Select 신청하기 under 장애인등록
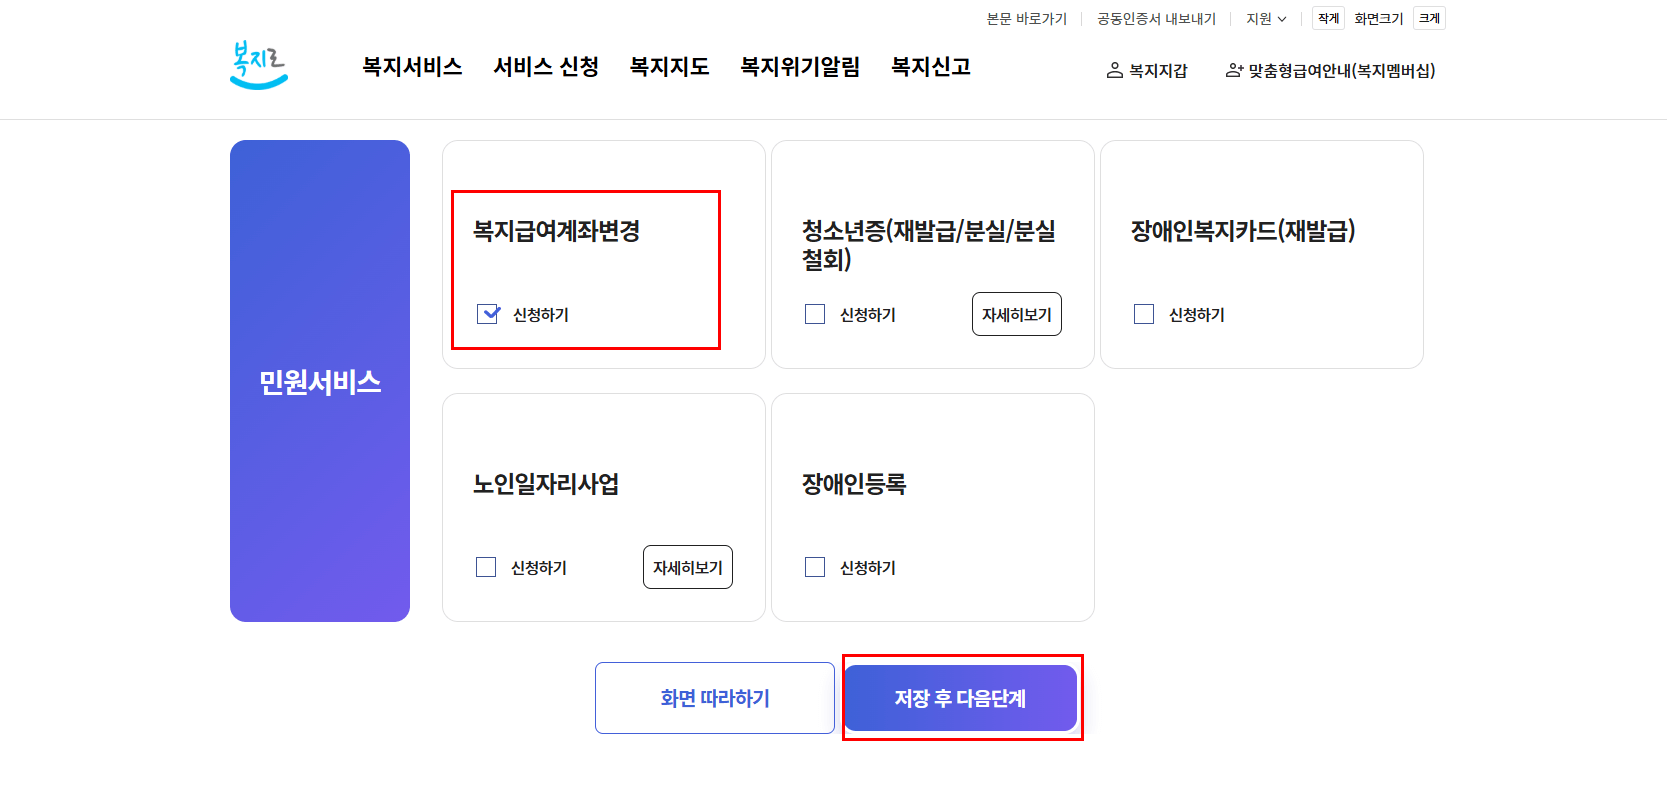The image size is (1667, 803). coord(814,567)
